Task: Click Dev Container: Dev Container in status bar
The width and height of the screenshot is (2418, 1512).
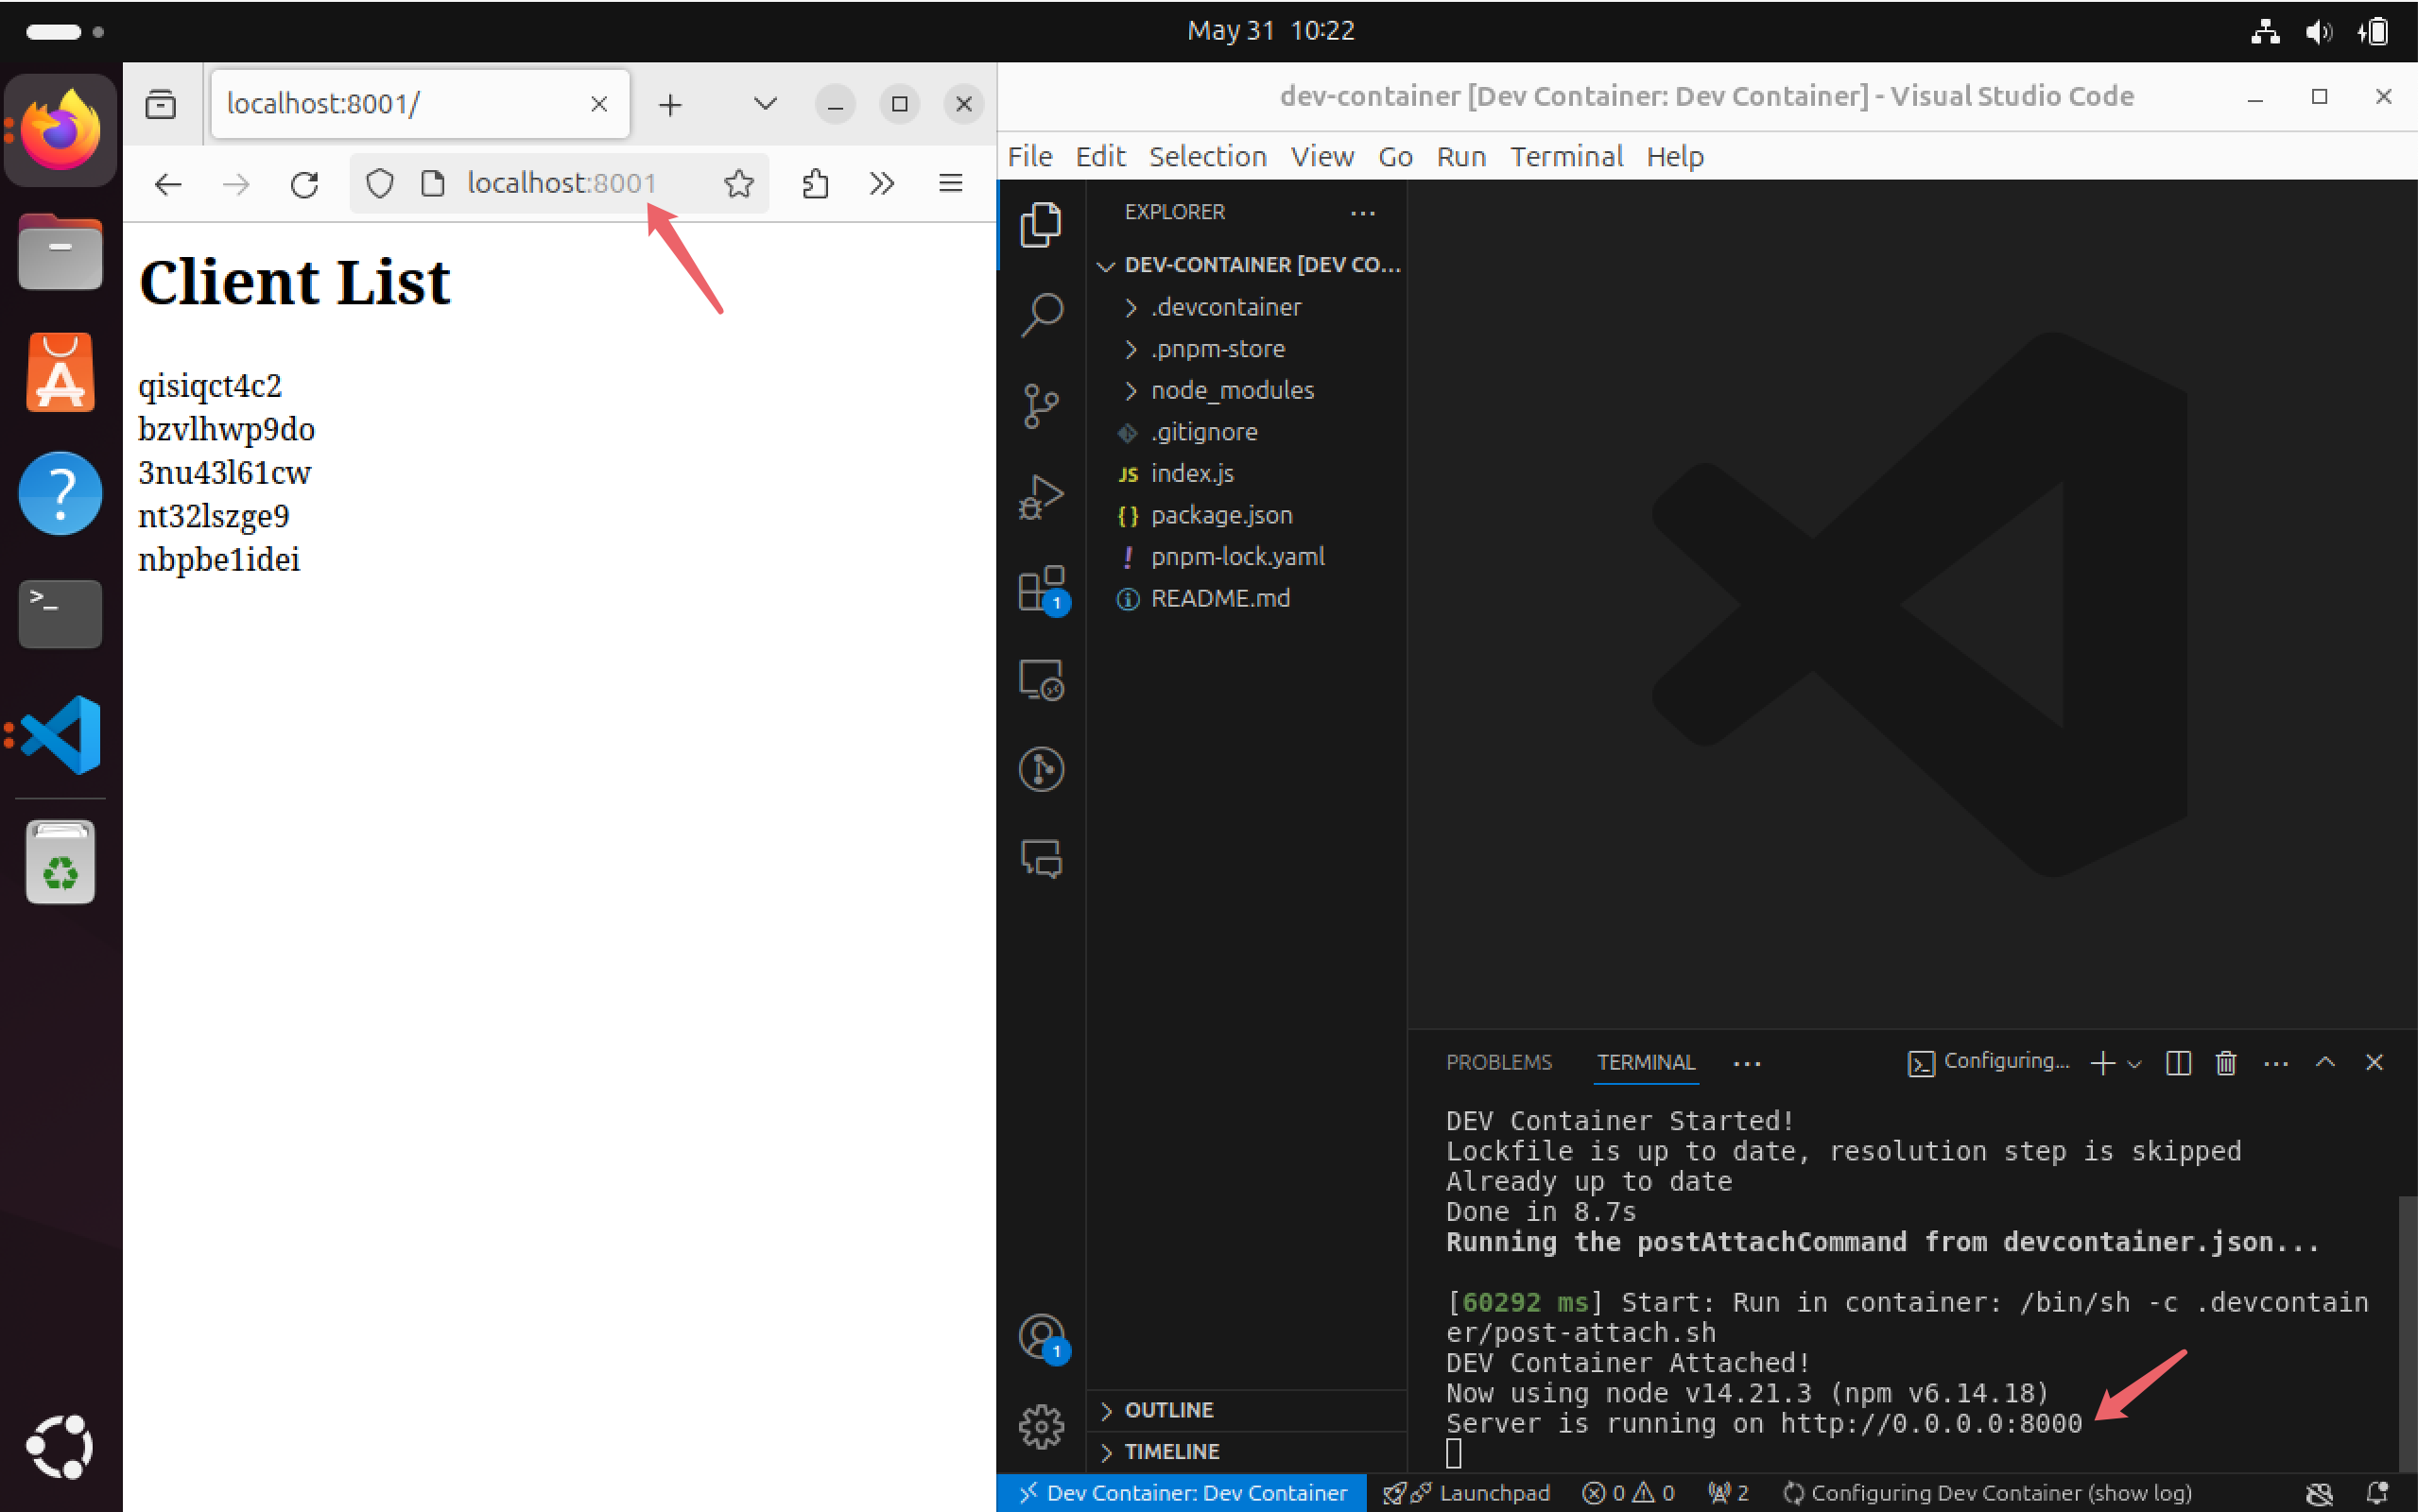Action: click(x=1189, y=1492)
